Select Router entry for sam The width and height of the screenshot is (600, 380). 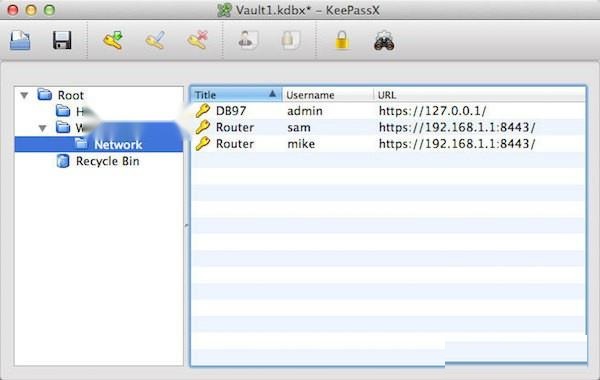point(388,127)
